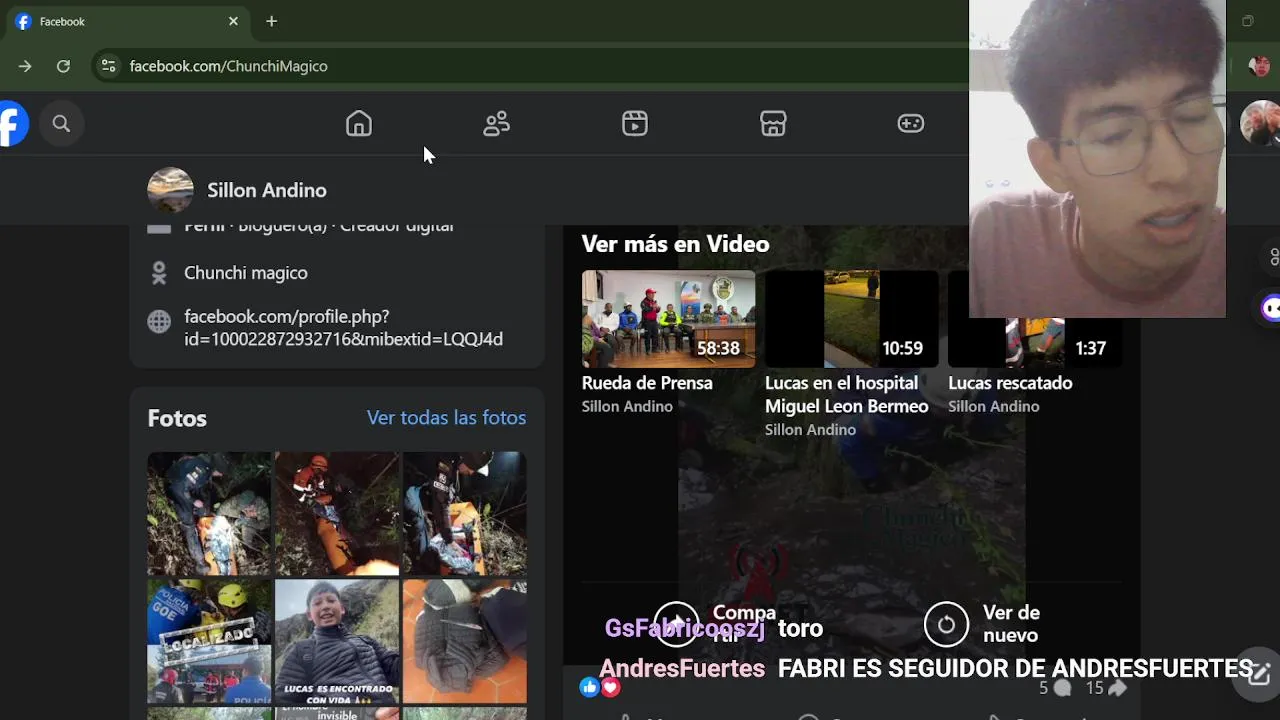Click the Compartir share button on video
The height and width of the screenshot is (720, 1280).
pyautogui.click(x=716, y=624)
